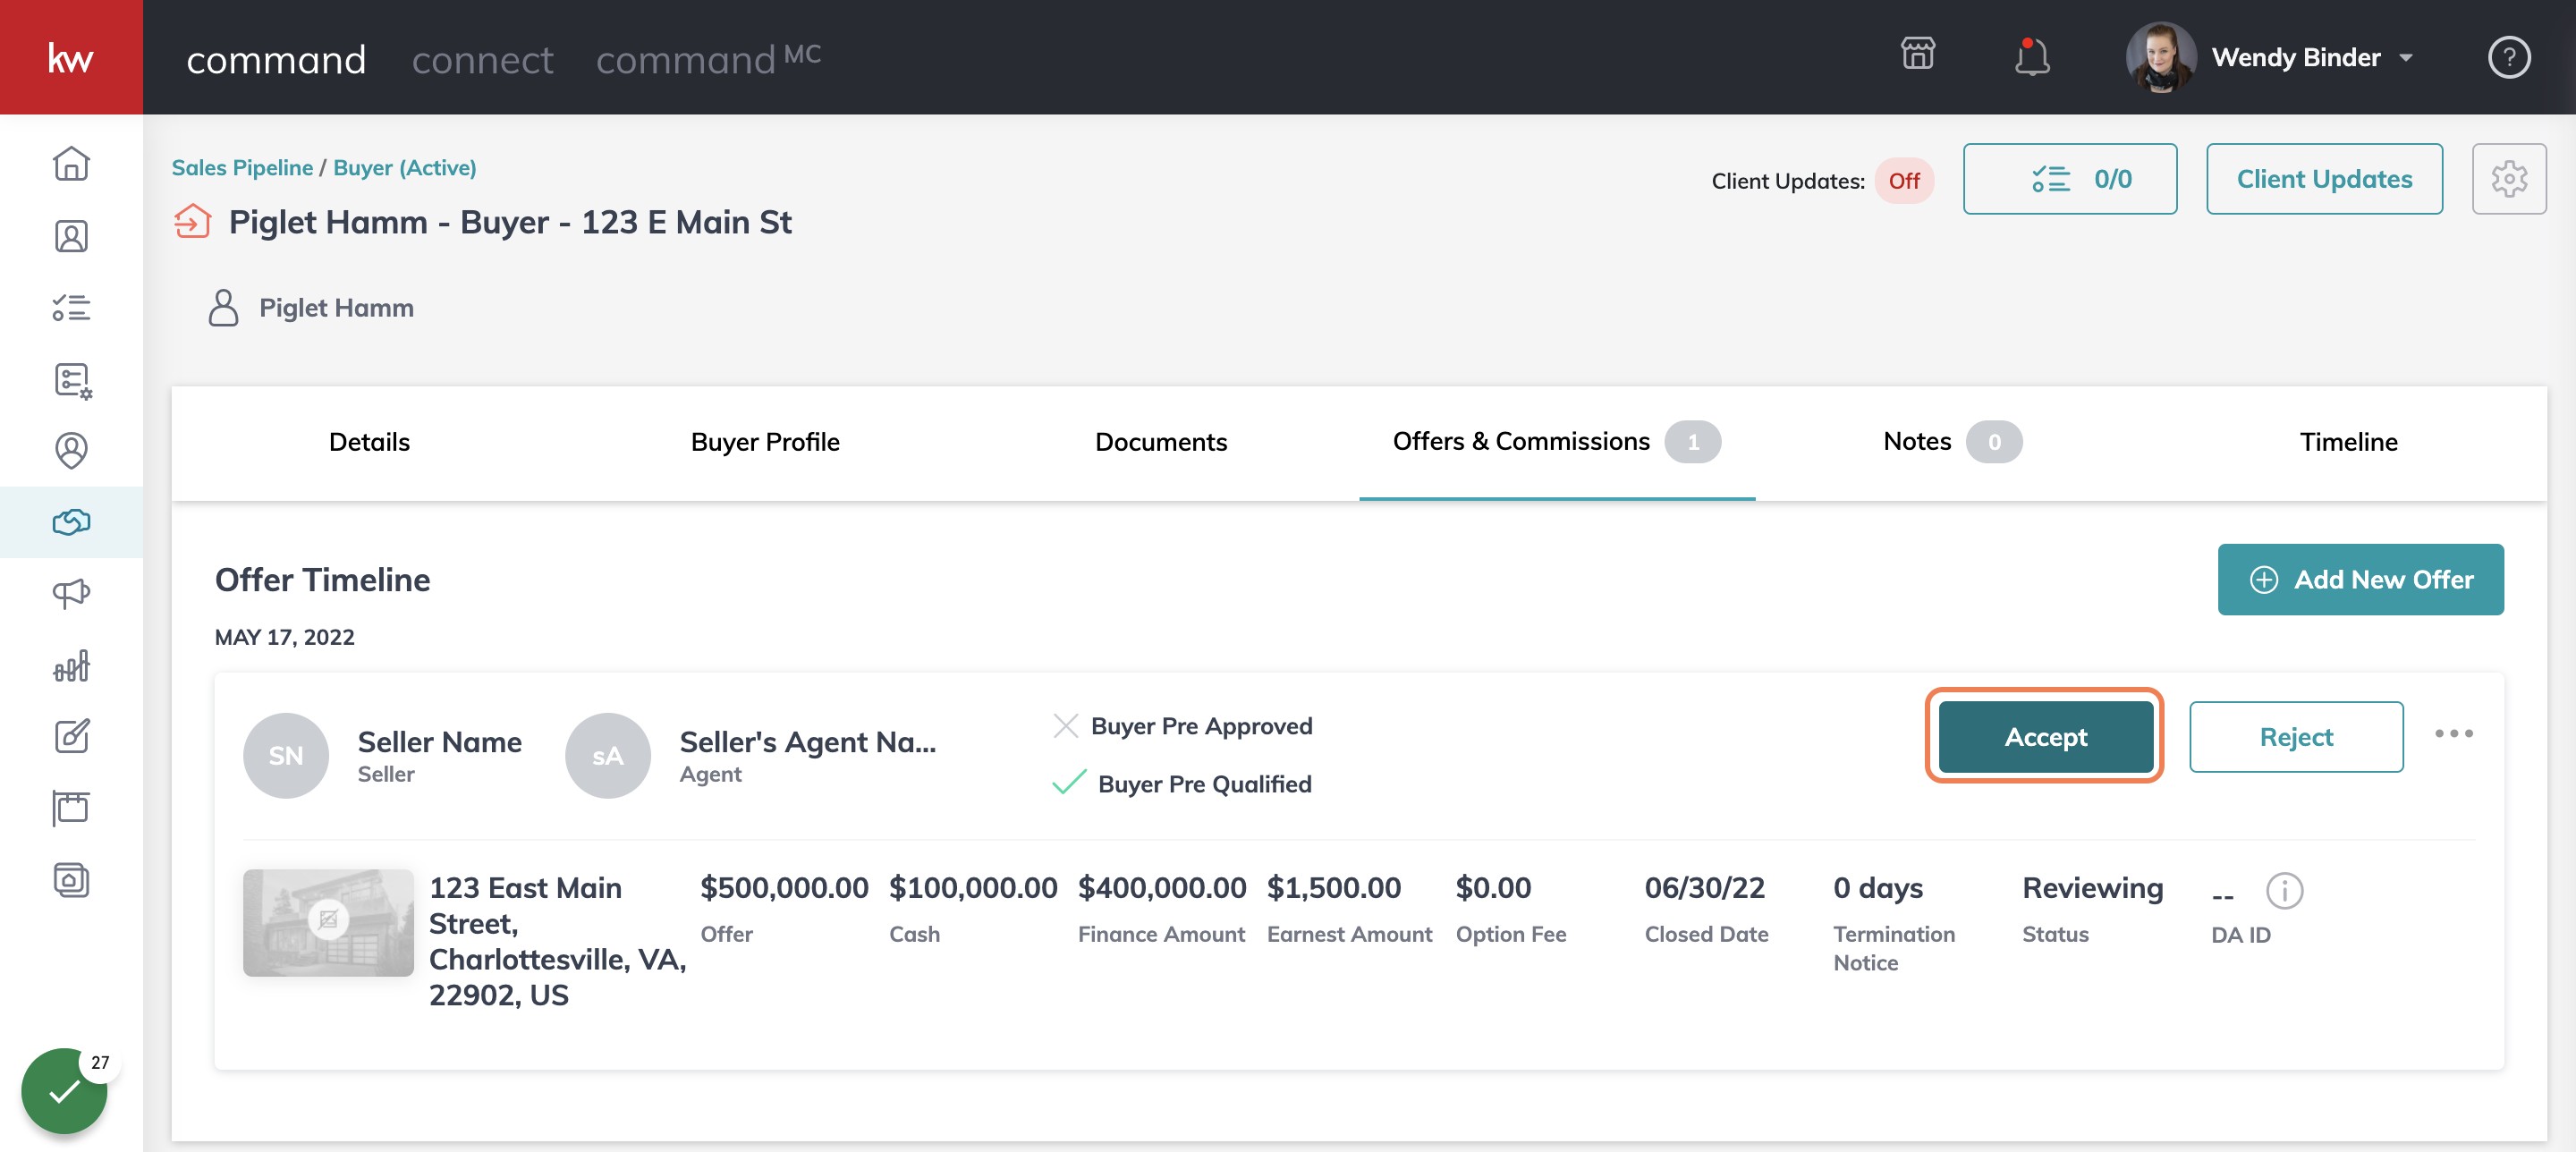Go to command in top navigation
The height and width of the screenshot is (1152, 2576).
click(x=276, y=60)
